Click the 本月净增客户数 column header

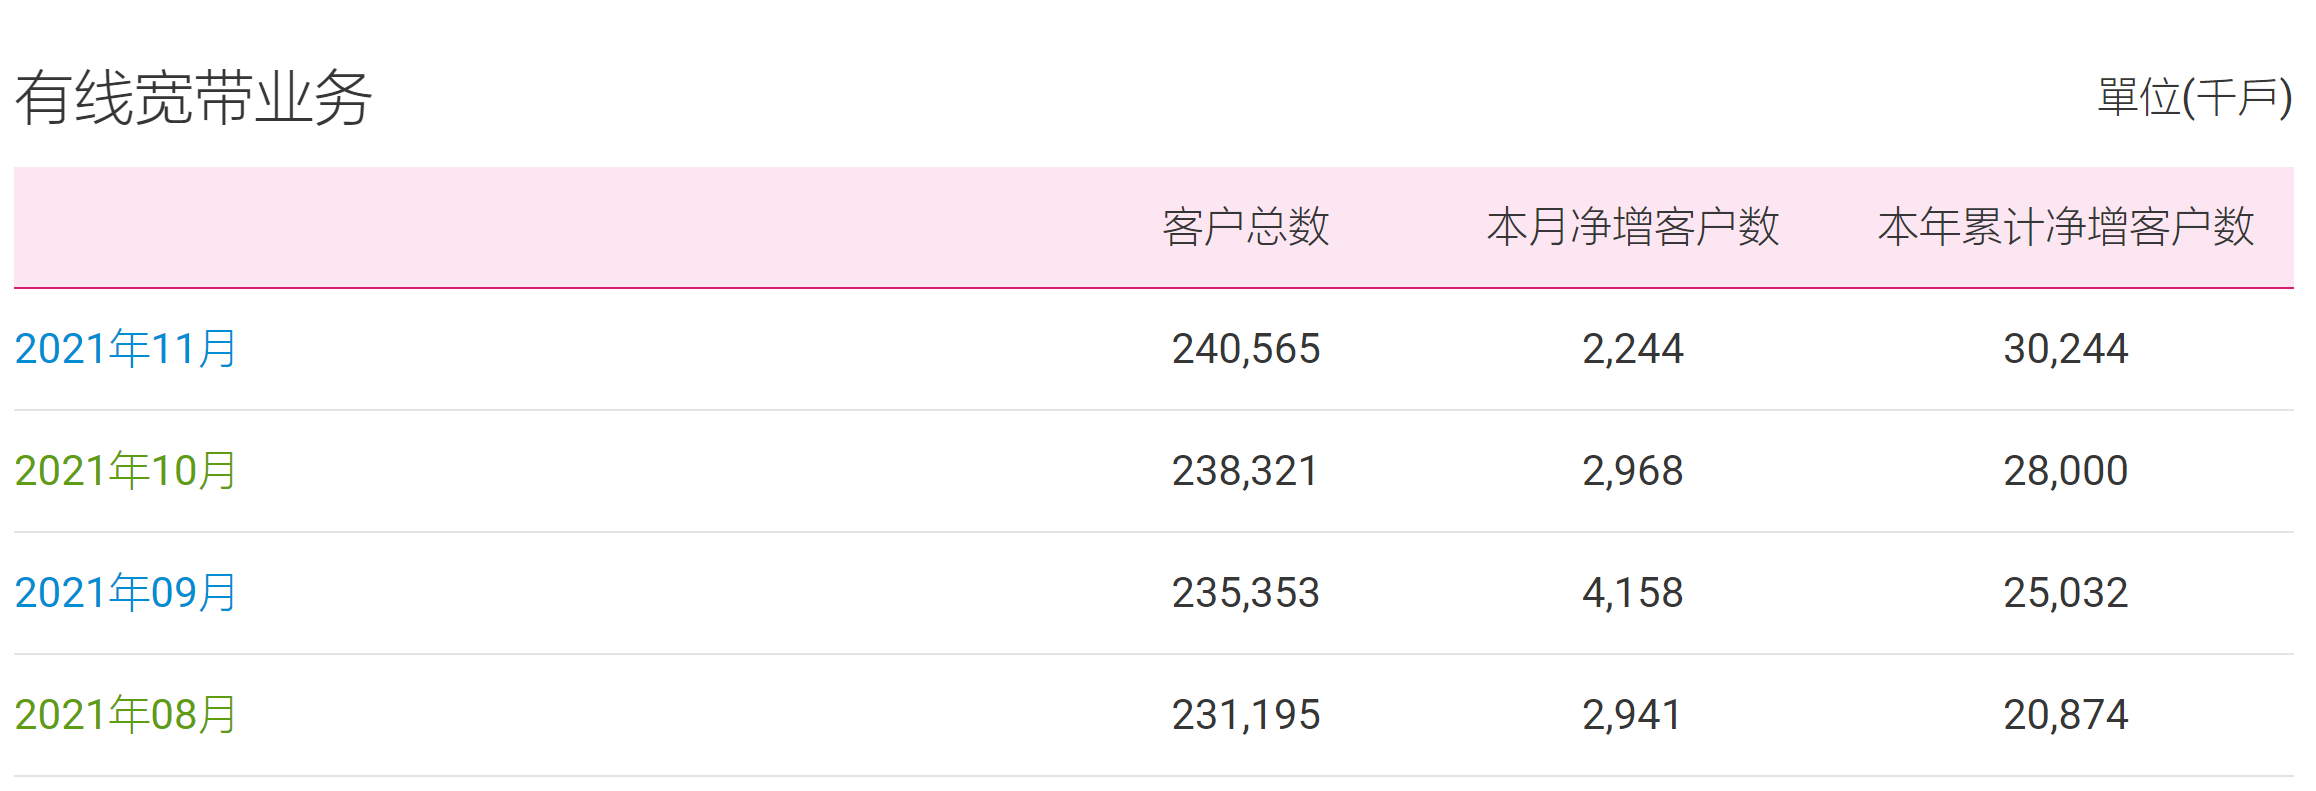[x=1633, y=227]
